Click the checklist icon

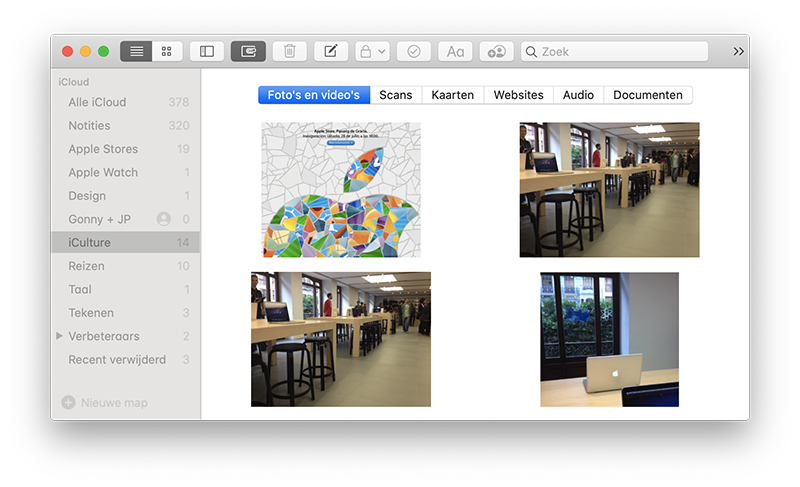[x=414, y=52]
